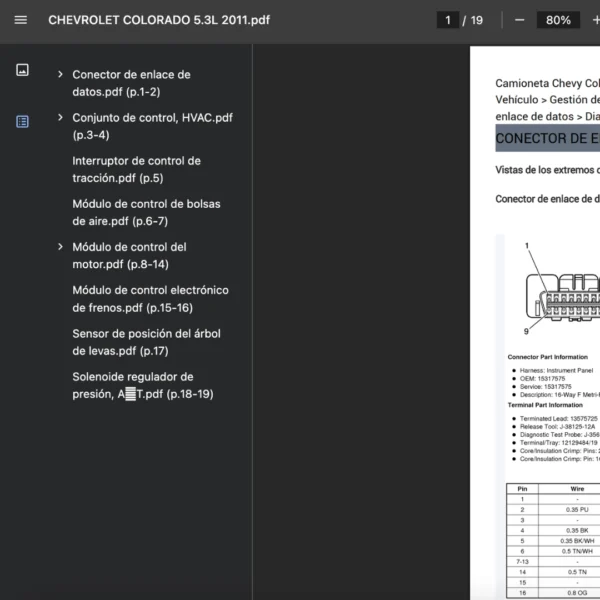Select Terminal/Tray: 12129484/19 line

[x=558, y=443]
